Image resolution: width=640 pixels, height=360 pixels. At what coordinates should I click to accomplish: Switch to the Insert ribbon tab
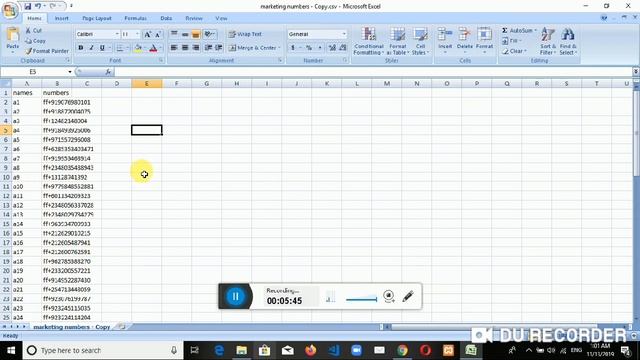point(62,18)
